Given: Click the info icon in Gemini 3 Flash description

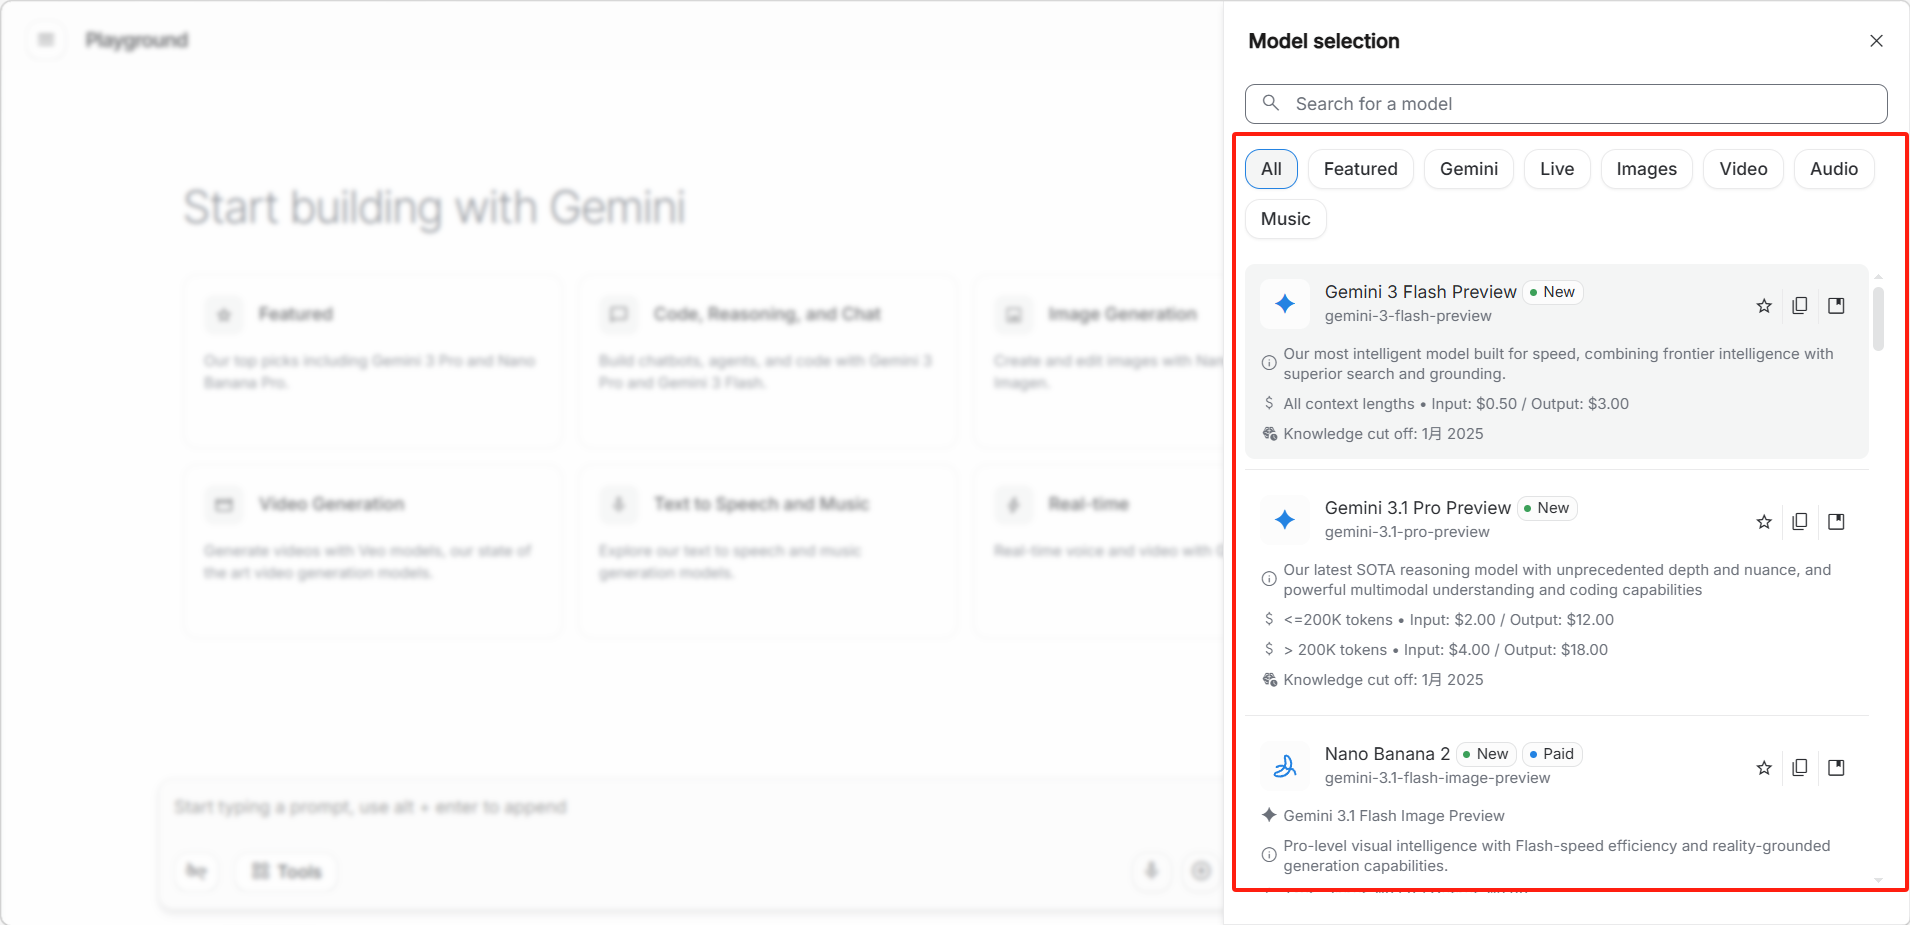Looking at the screenshot, I should point(1269,363).
